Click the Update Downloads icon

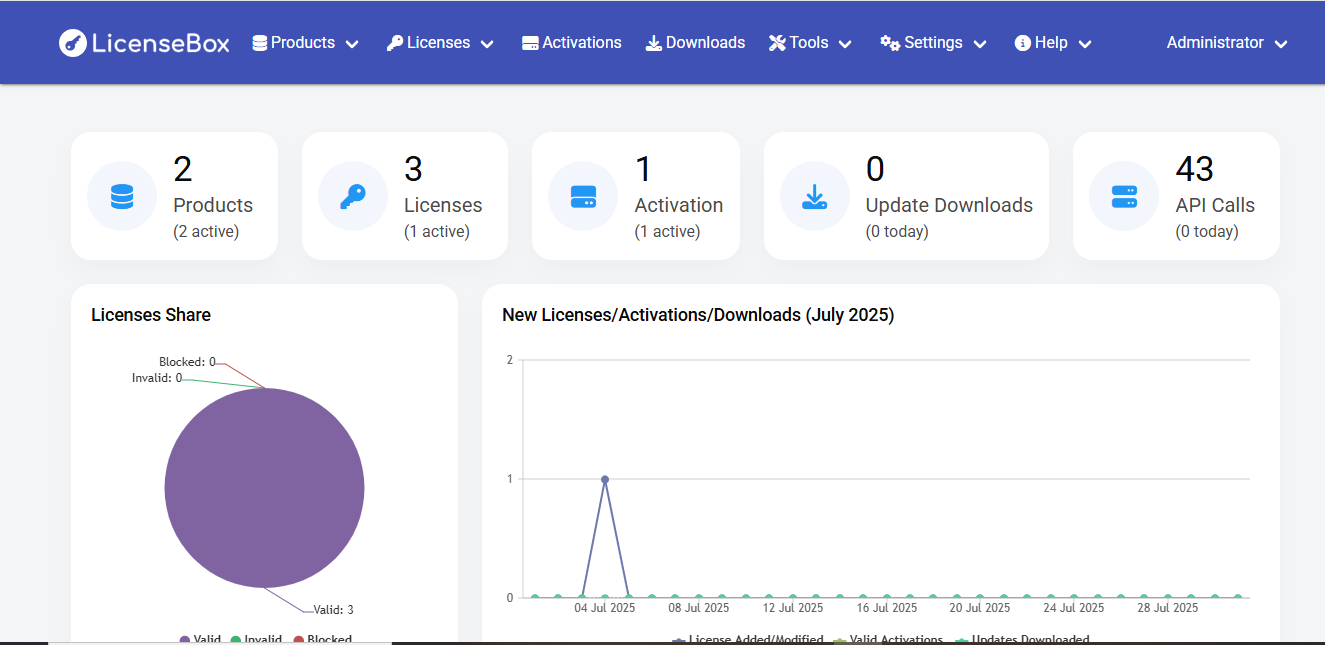[x=814, y=196]
